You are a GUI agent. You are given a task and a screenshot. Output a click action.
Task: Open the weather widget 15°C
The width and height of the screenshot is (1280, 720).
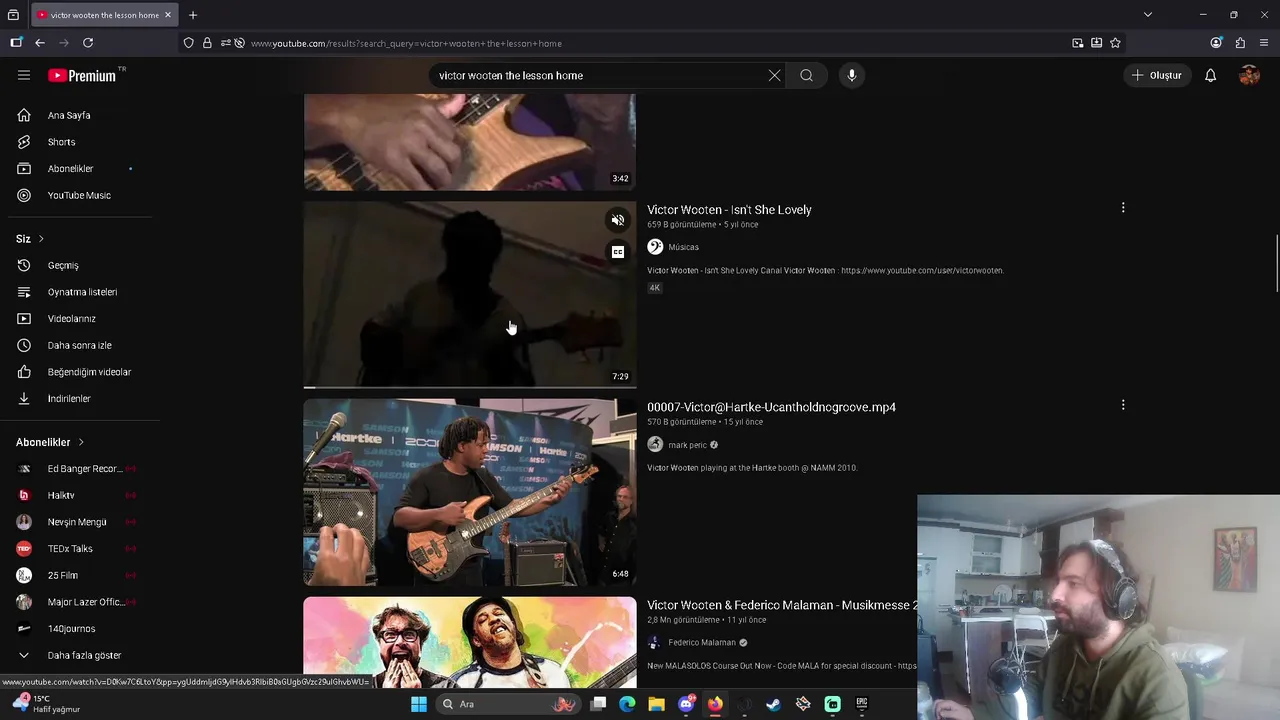46,703
